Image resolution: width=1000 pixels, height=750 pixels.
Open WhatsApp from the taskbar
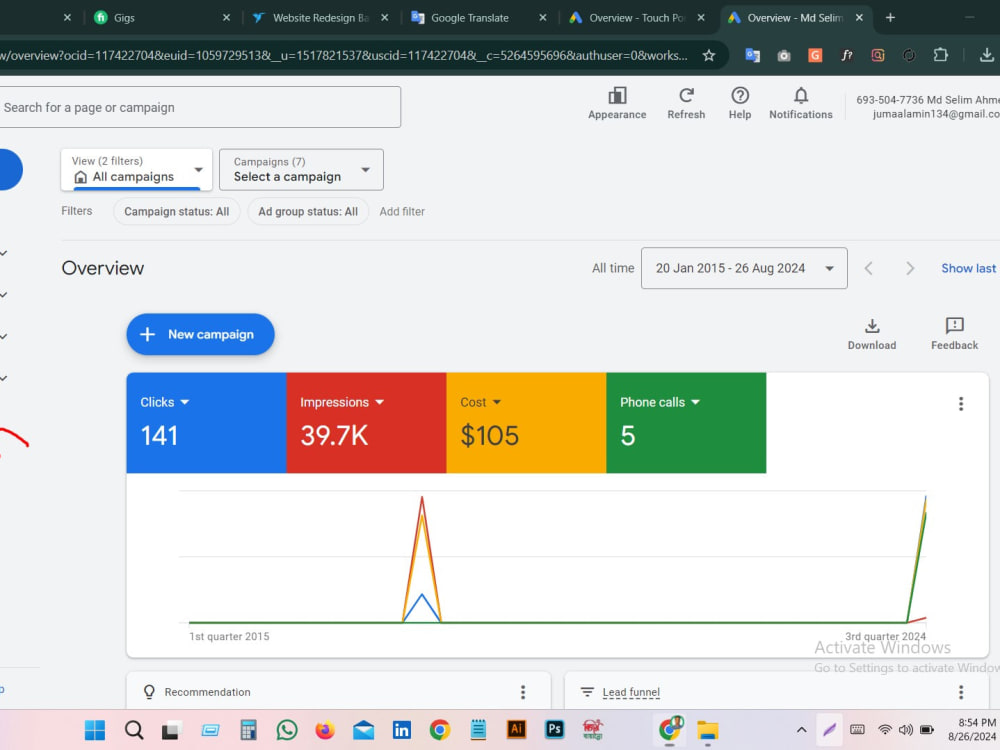click(x=287, y=730)
